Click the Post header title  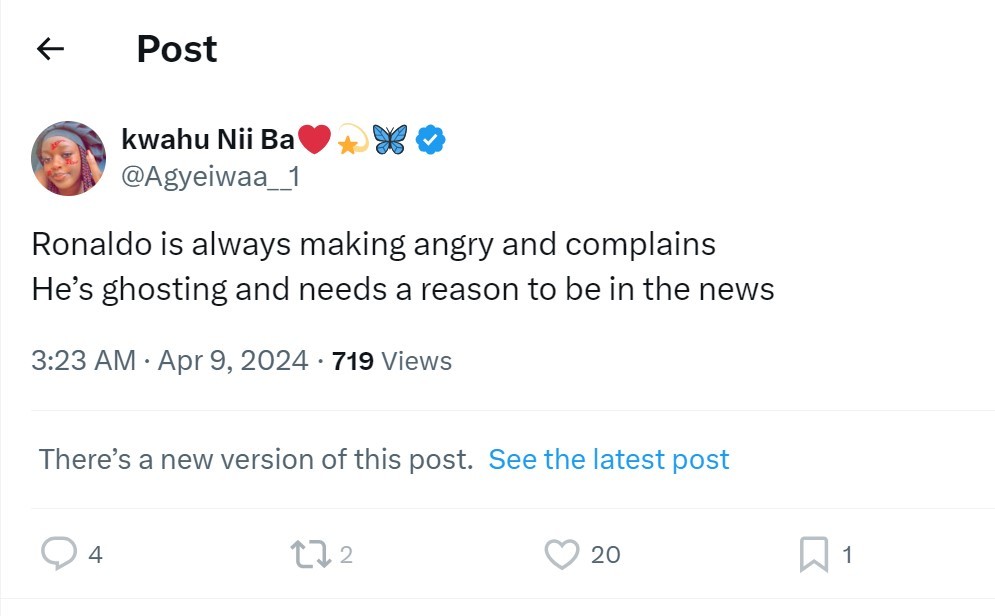(x=177, y=49)
